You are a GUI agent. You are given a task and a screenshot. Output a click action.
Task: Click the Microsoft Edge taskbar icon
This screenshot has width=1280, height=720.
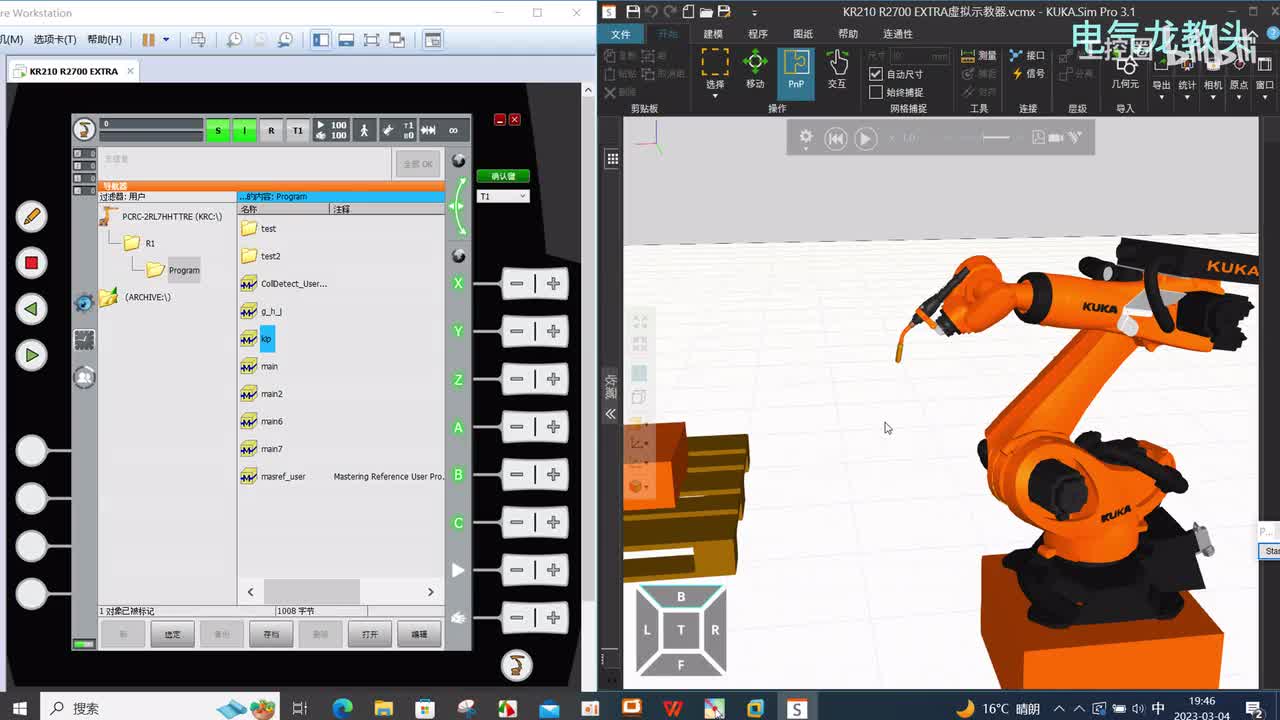point(342,708)
